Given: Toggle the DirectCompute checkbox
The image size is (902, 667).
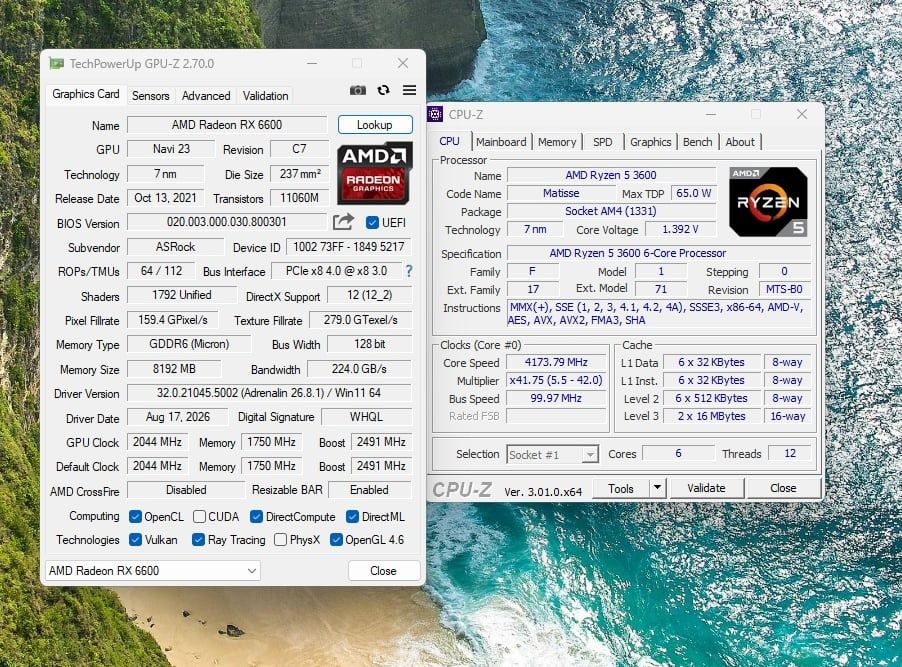Looking at the screenshot, I should pyautogui.click(x=257, y=517).
